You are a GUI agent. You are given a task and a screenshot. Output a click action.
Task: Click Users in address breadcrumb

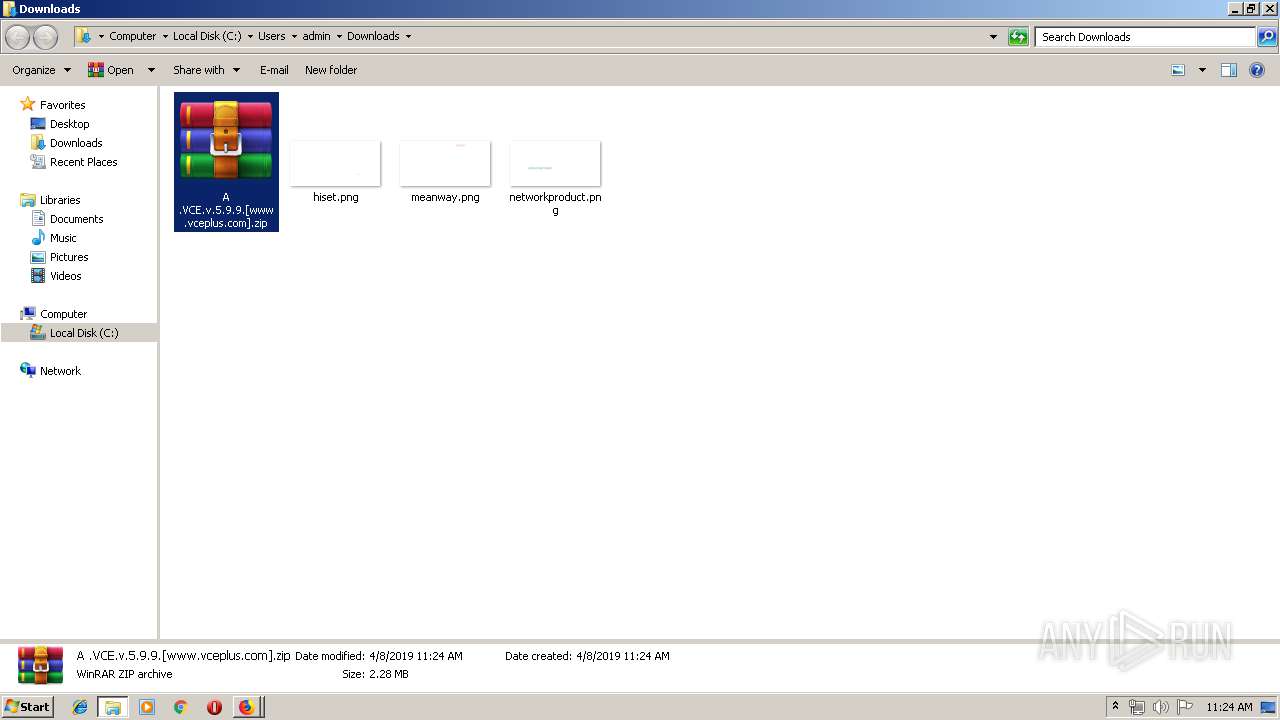[271, 36]
